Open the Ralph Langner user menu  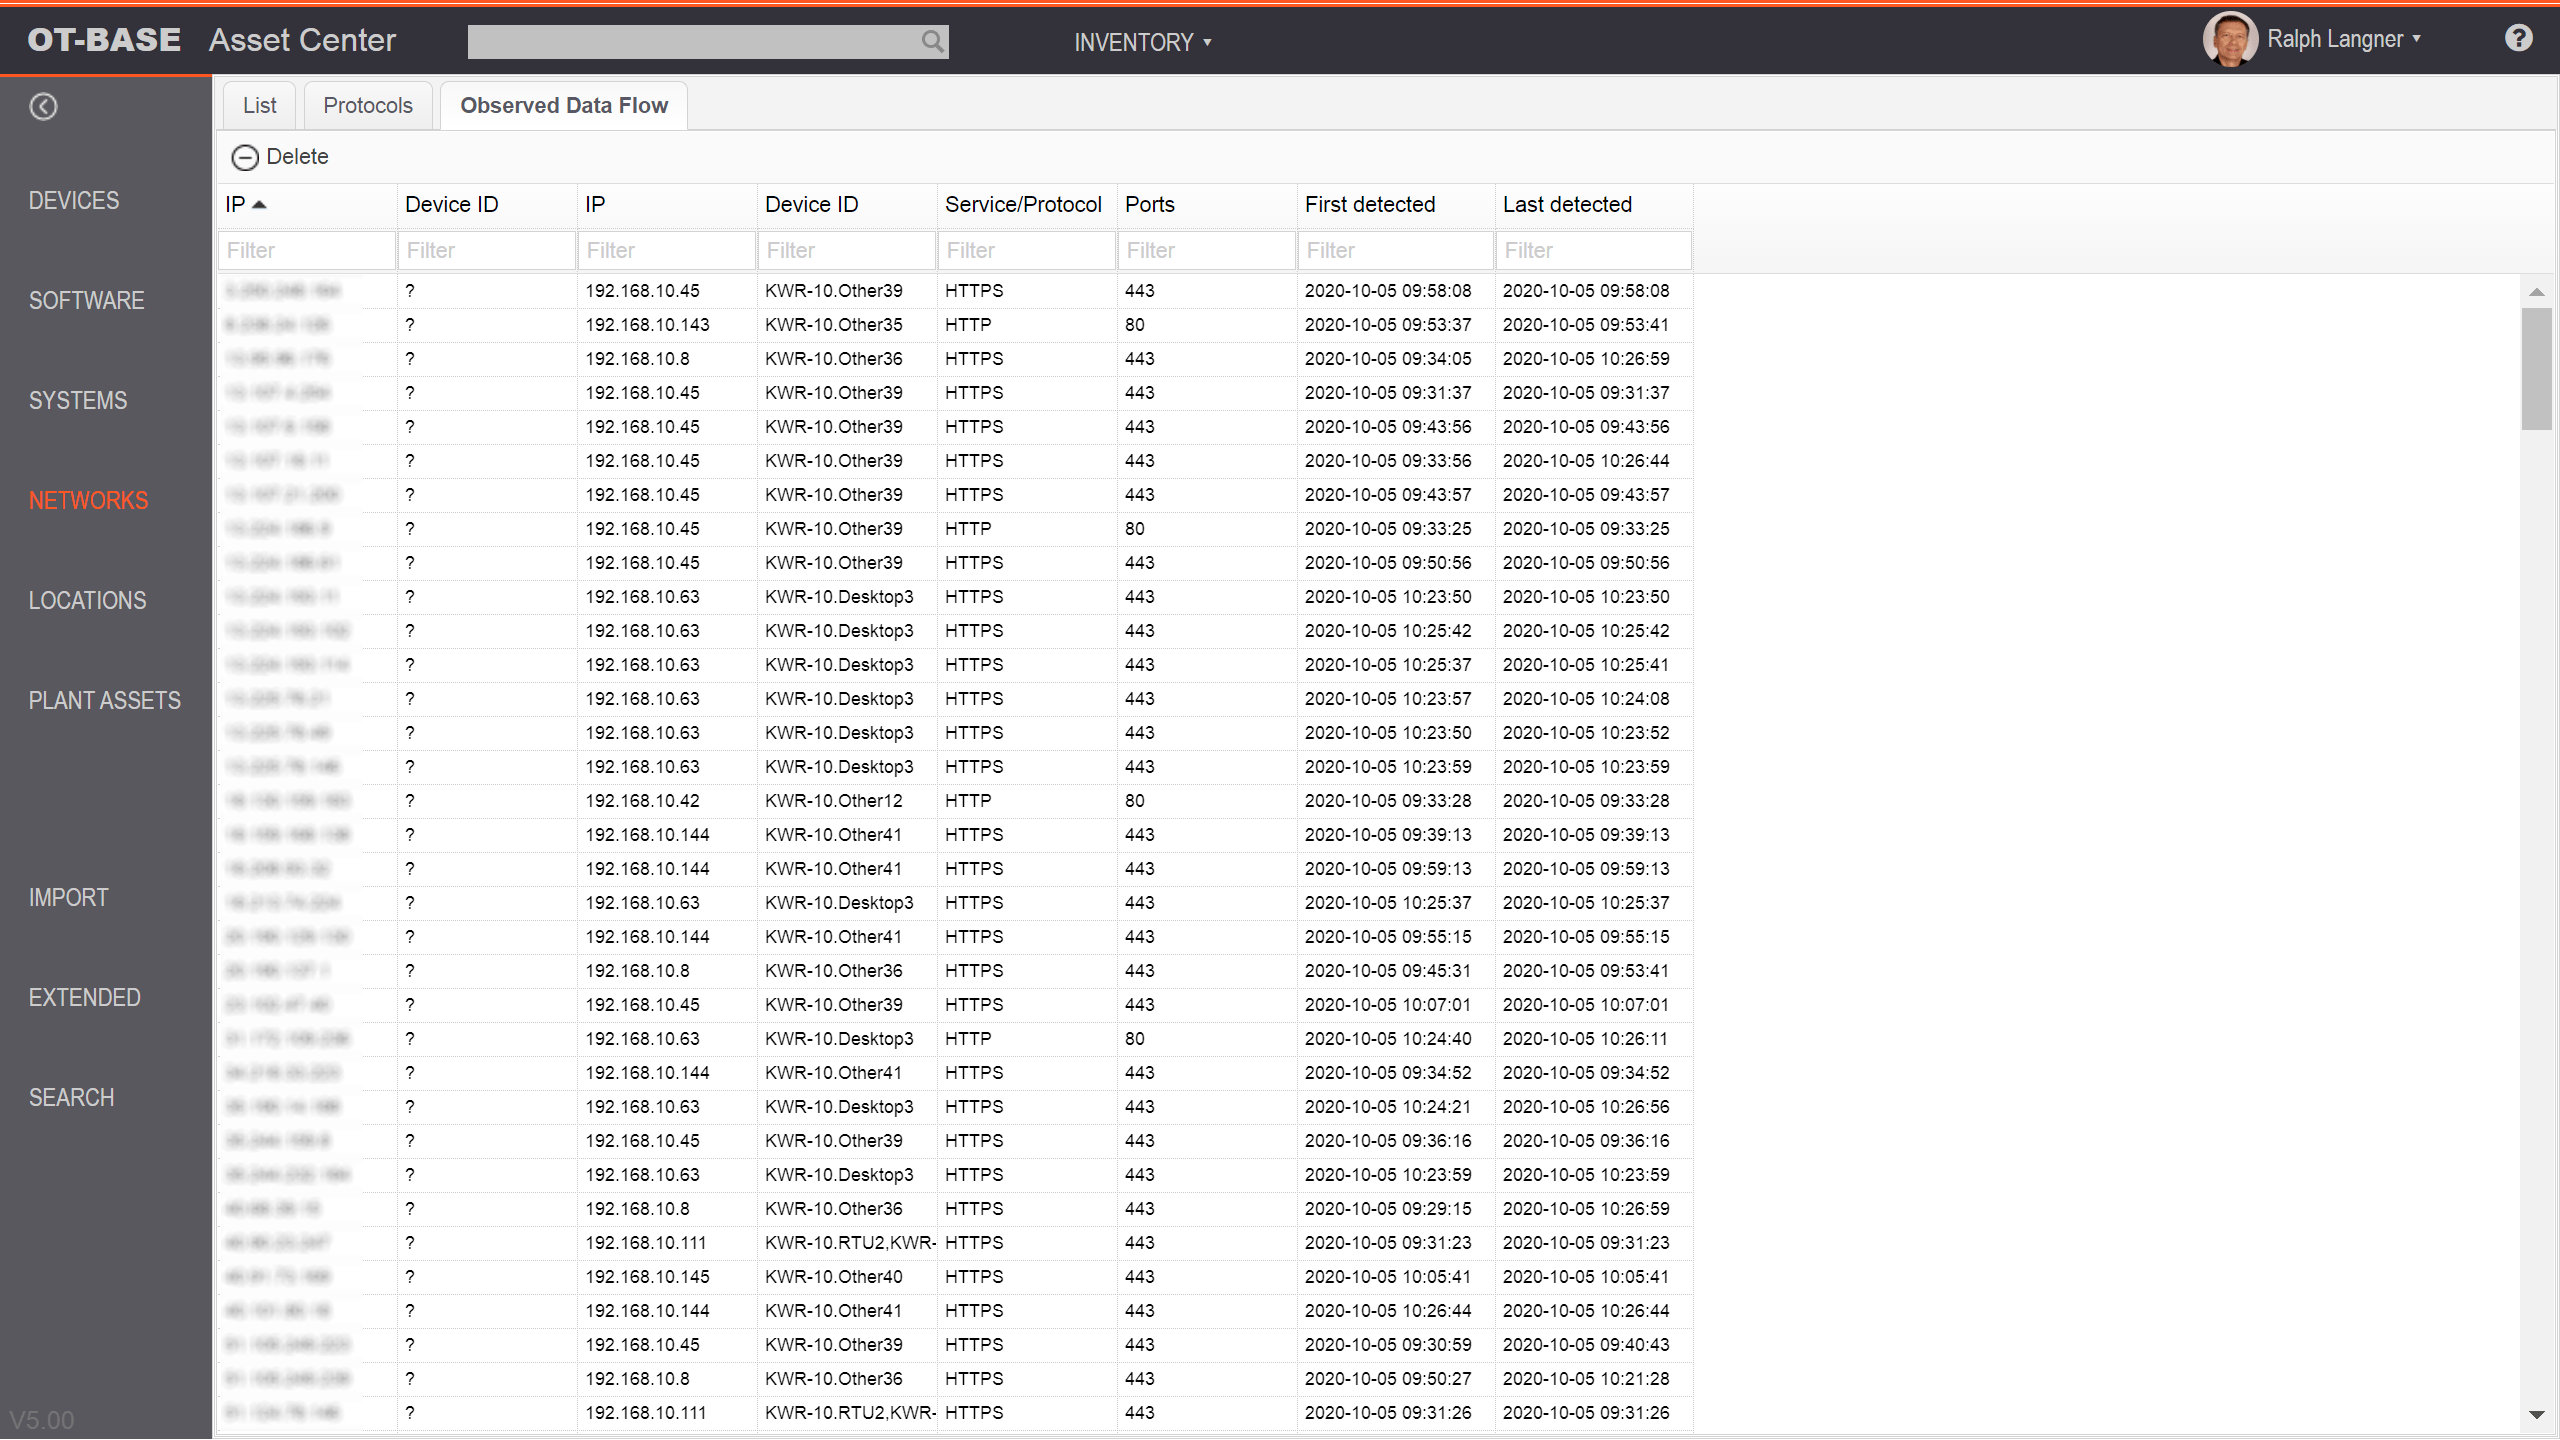click(2345, 39)
